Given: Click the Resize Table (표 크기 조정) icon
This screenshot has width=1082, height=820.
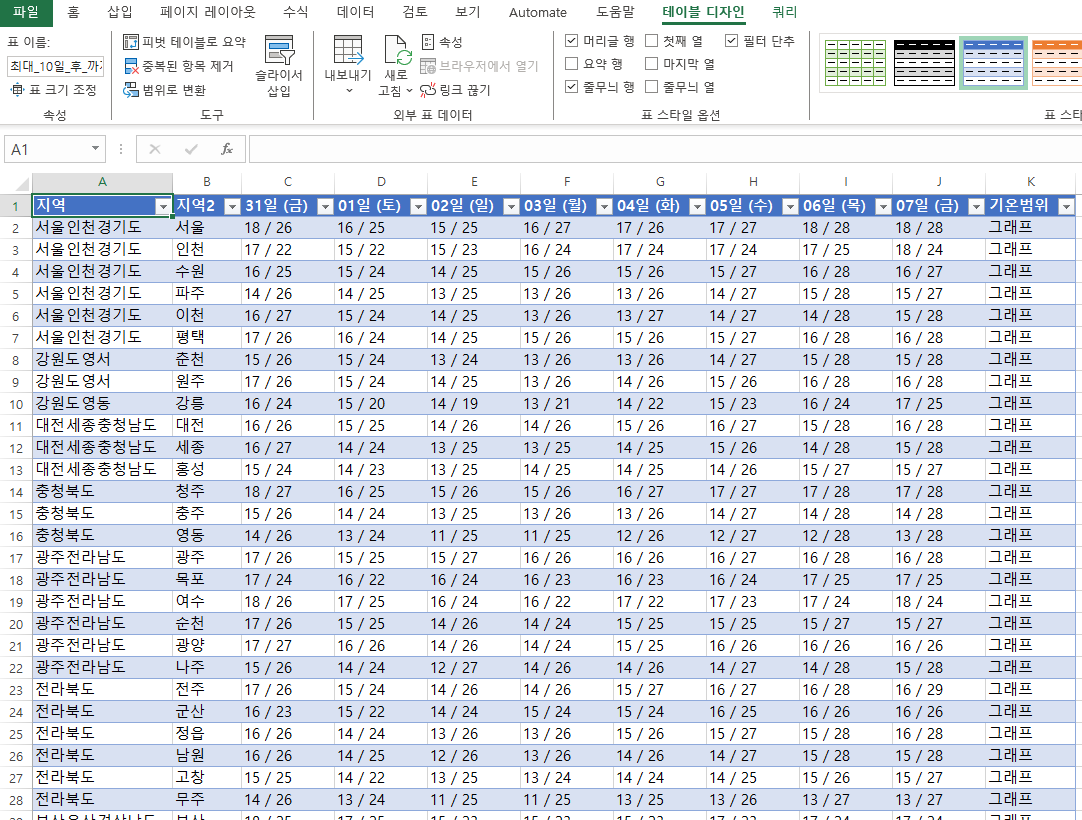Looking at the screenshot, I should [x=17, y=90].
